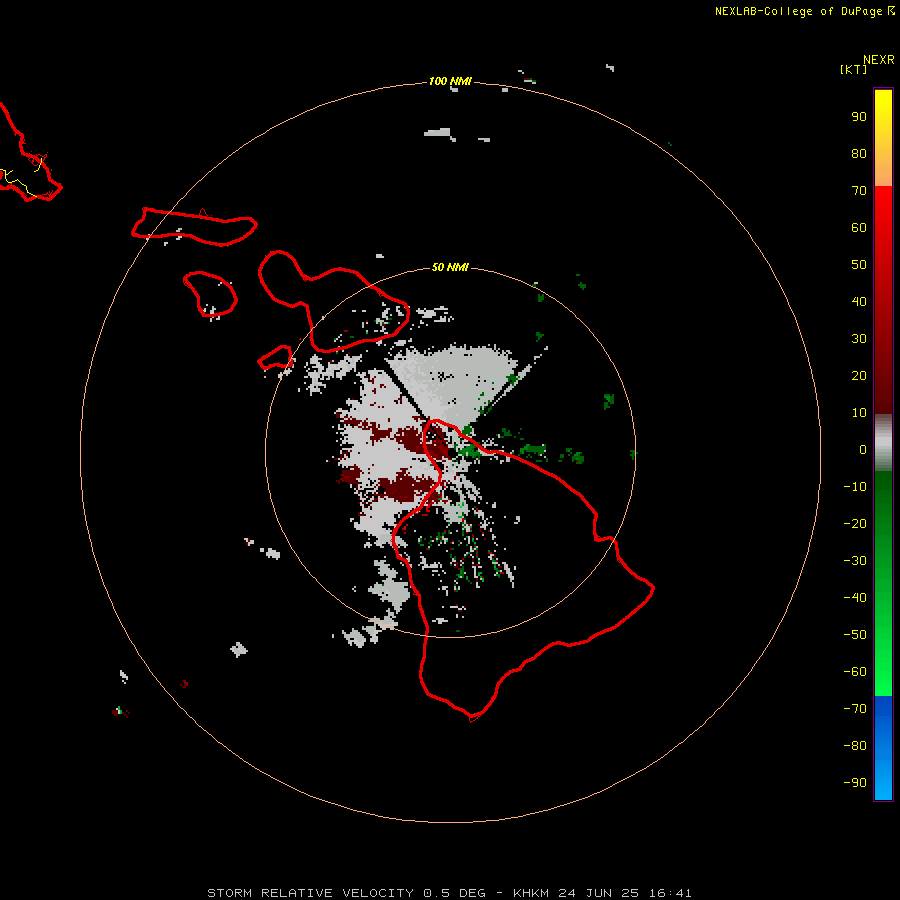Click the -90 value on the velocity scale
The image size is (900, 900).
pyautogui.click(x=855, y=783)
